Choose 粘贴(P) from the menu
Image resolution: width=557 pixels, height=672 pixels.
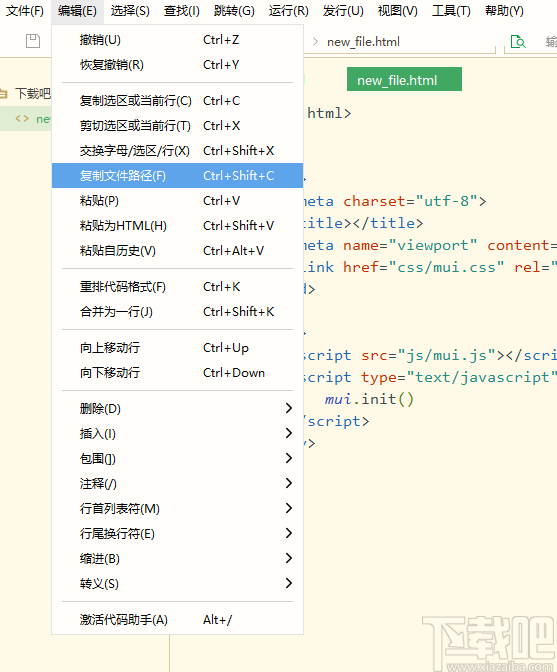pyautogui.click(x=177, y=201)
